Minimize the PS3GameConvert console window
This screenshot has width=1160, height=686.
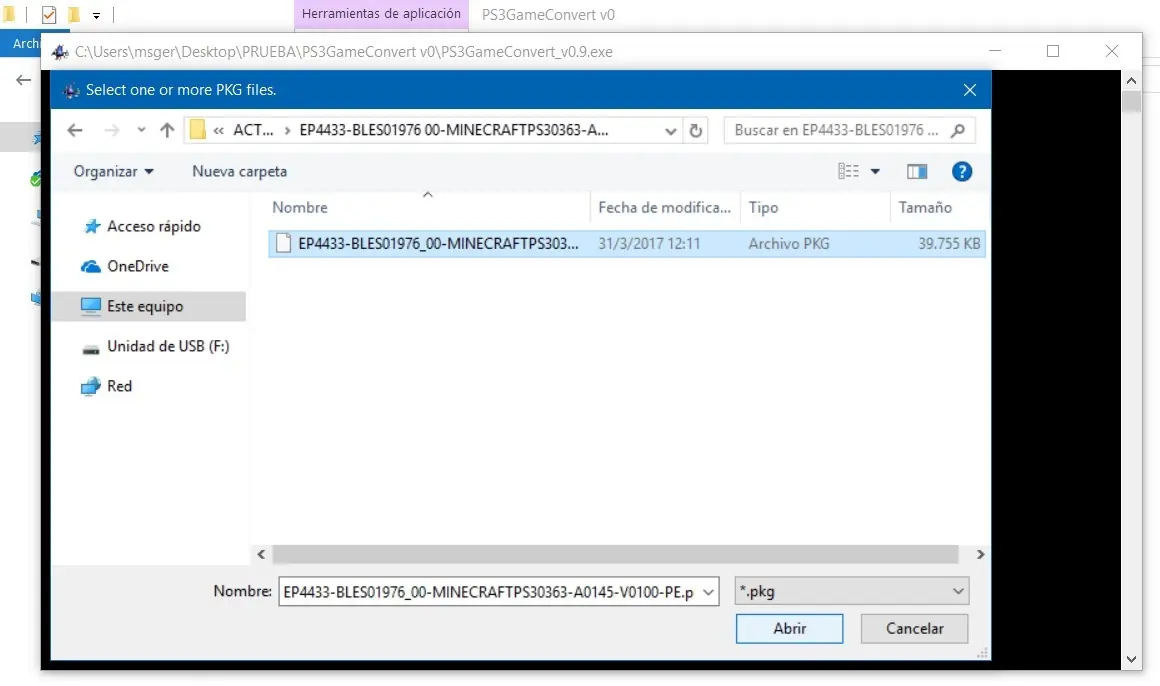tap(995, 51)
